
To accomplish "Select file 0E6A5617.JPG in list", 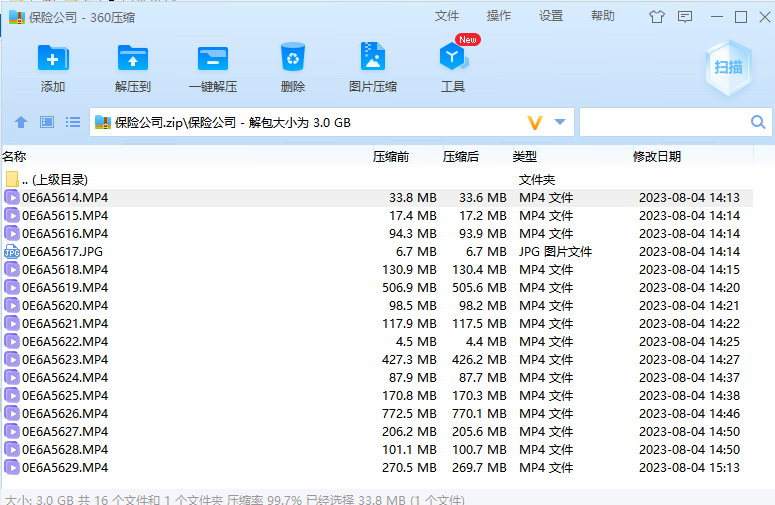I will [62, 251].
